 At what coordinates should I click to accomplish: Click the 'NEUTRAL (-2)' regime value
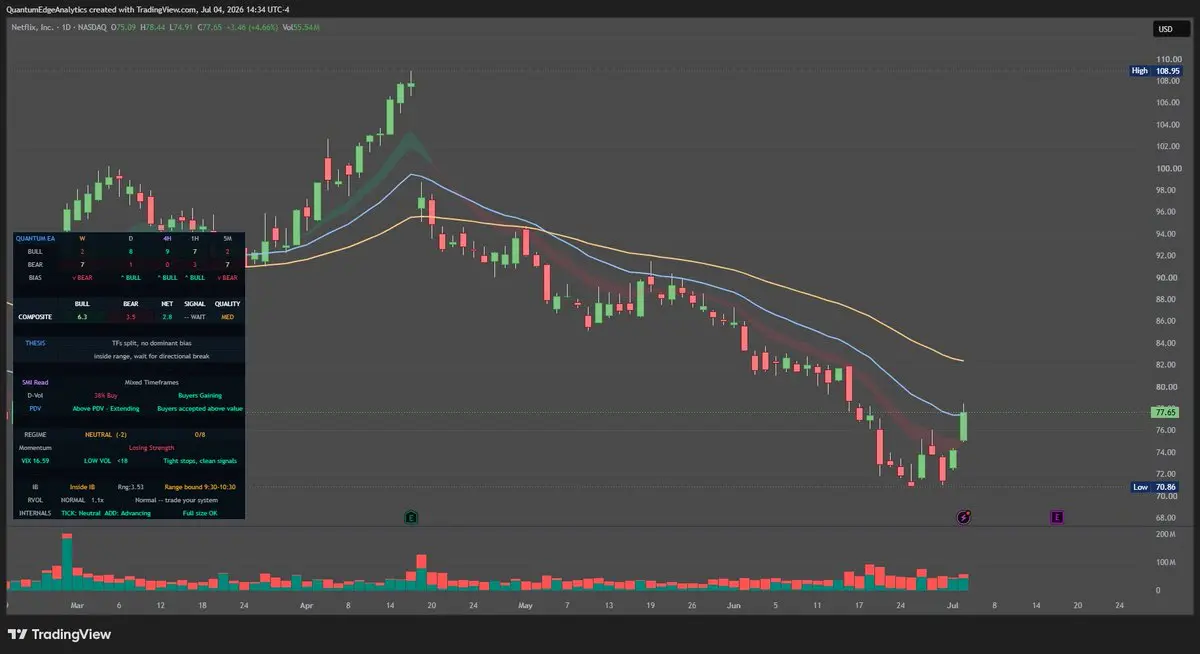pos(106,434)
